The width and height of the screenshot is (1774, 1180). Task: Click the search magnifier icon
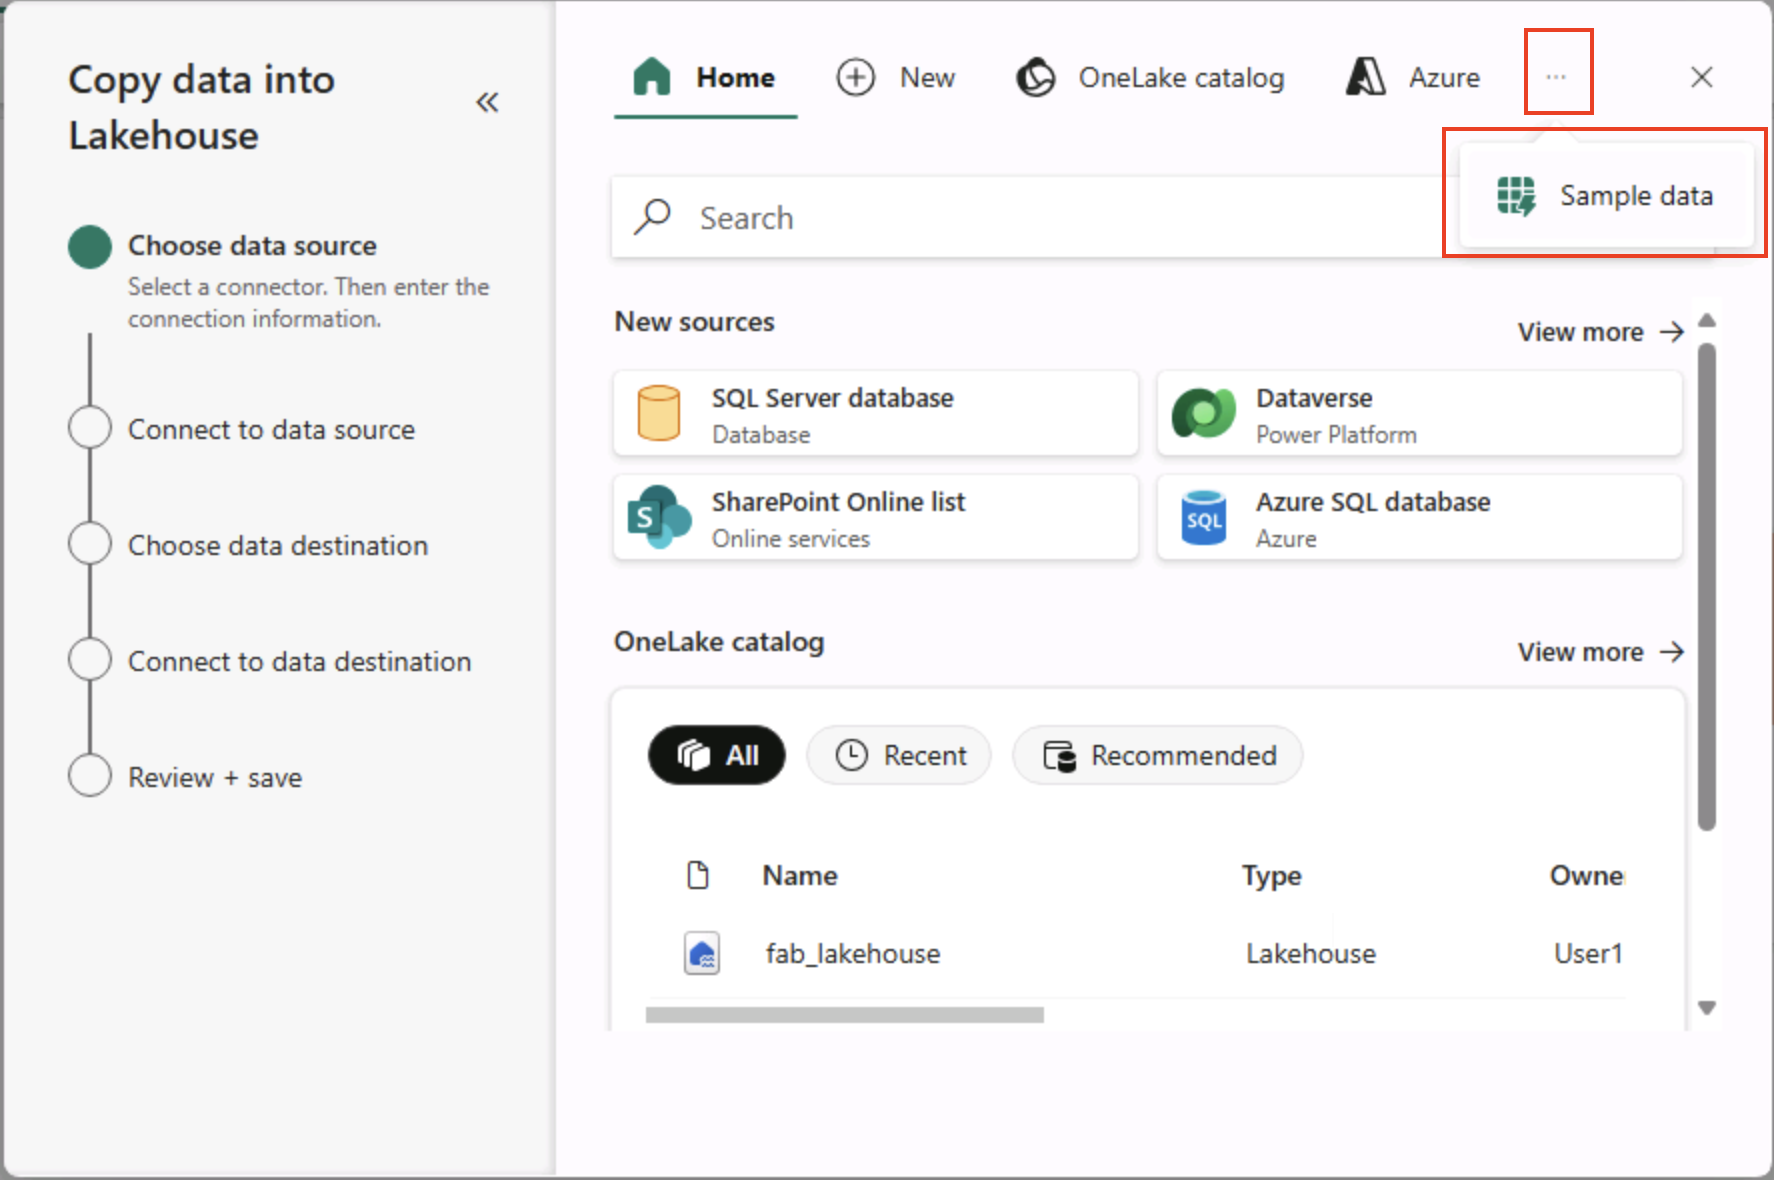[651, 216]
